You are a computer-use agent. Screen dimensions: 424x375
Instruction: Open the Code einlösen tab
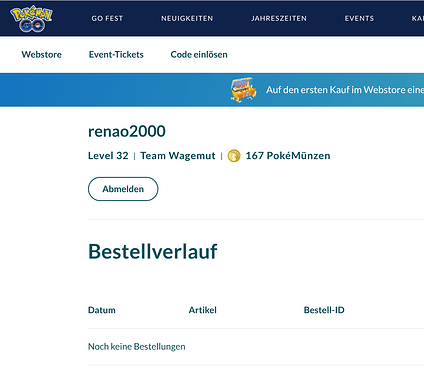pyautogui.click(x=199, y=54)
